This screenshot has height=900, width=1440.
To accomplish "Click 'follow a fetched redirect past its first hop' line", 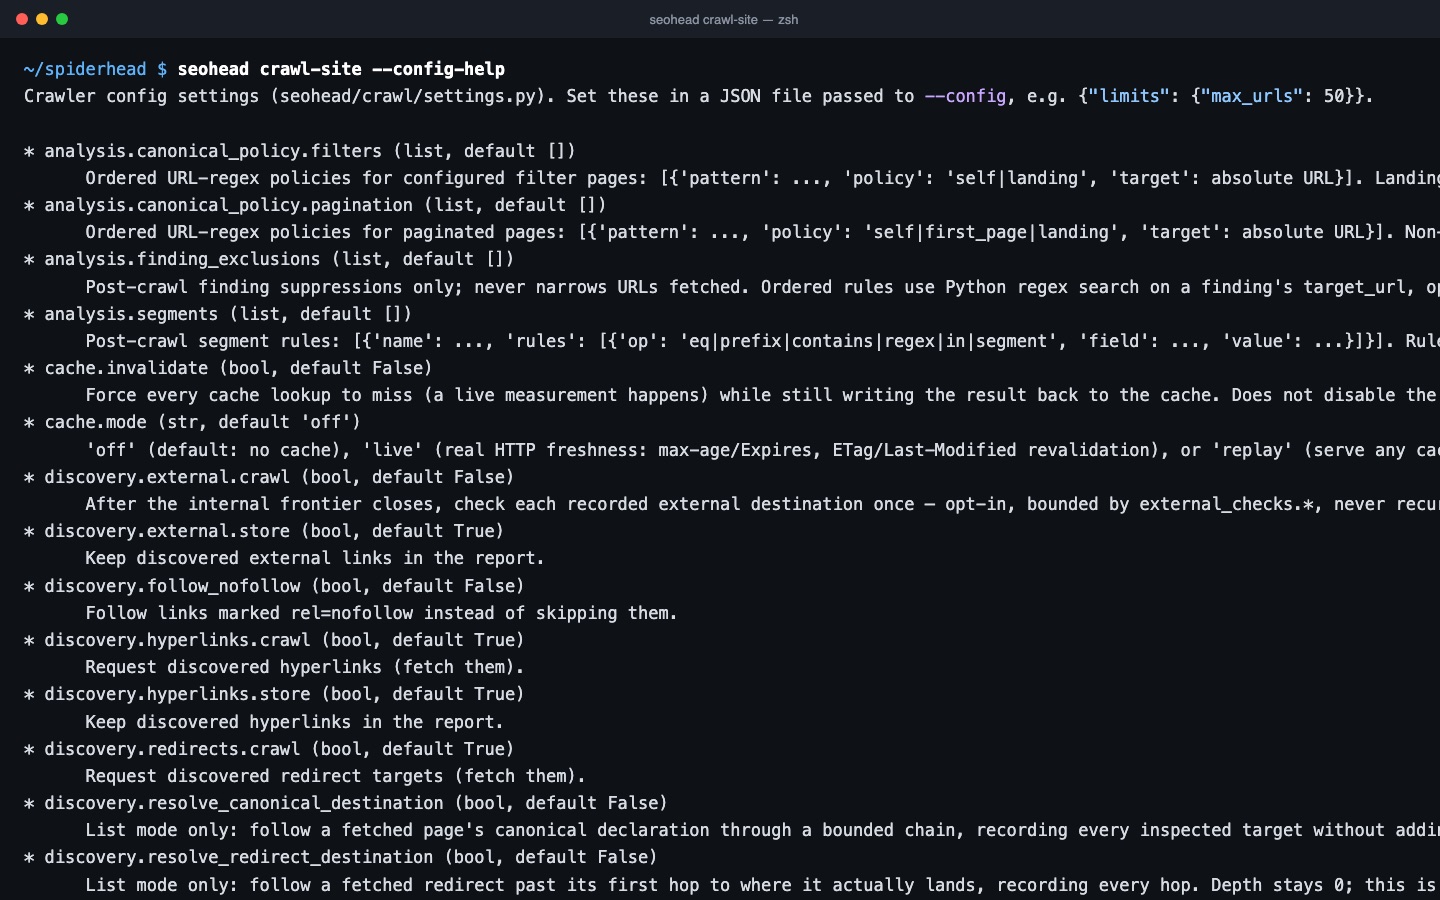I will click(x=762, y=885).
